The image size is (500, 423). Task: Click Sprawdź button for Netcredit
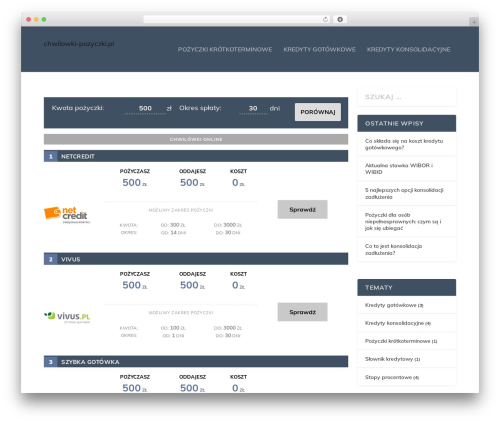[x=302, y=210]
